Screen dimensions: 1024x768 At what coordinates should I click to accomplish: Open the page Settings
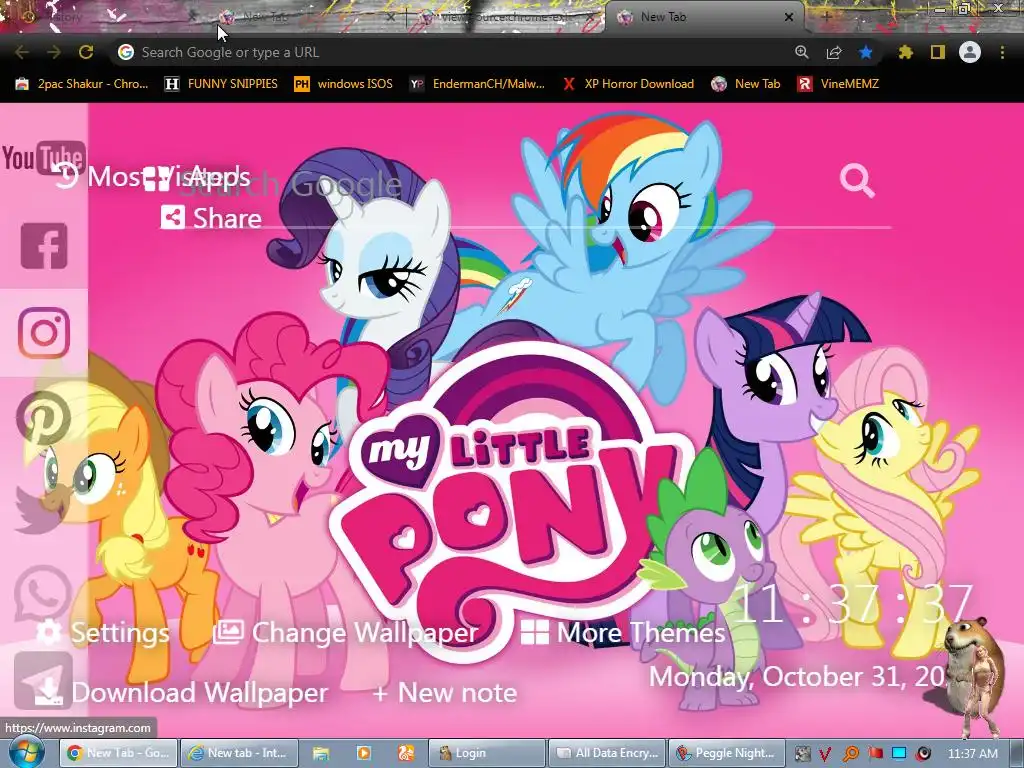[102, 632]
